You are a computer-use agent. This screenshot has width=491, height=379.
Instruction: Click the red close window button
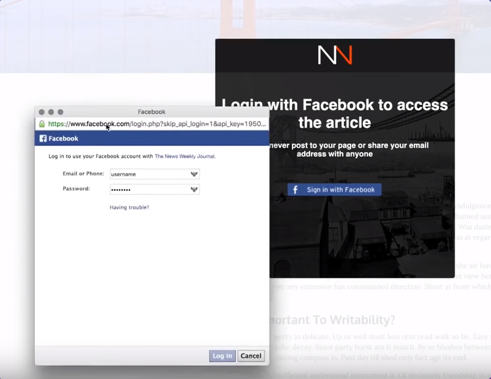point(42,112)
